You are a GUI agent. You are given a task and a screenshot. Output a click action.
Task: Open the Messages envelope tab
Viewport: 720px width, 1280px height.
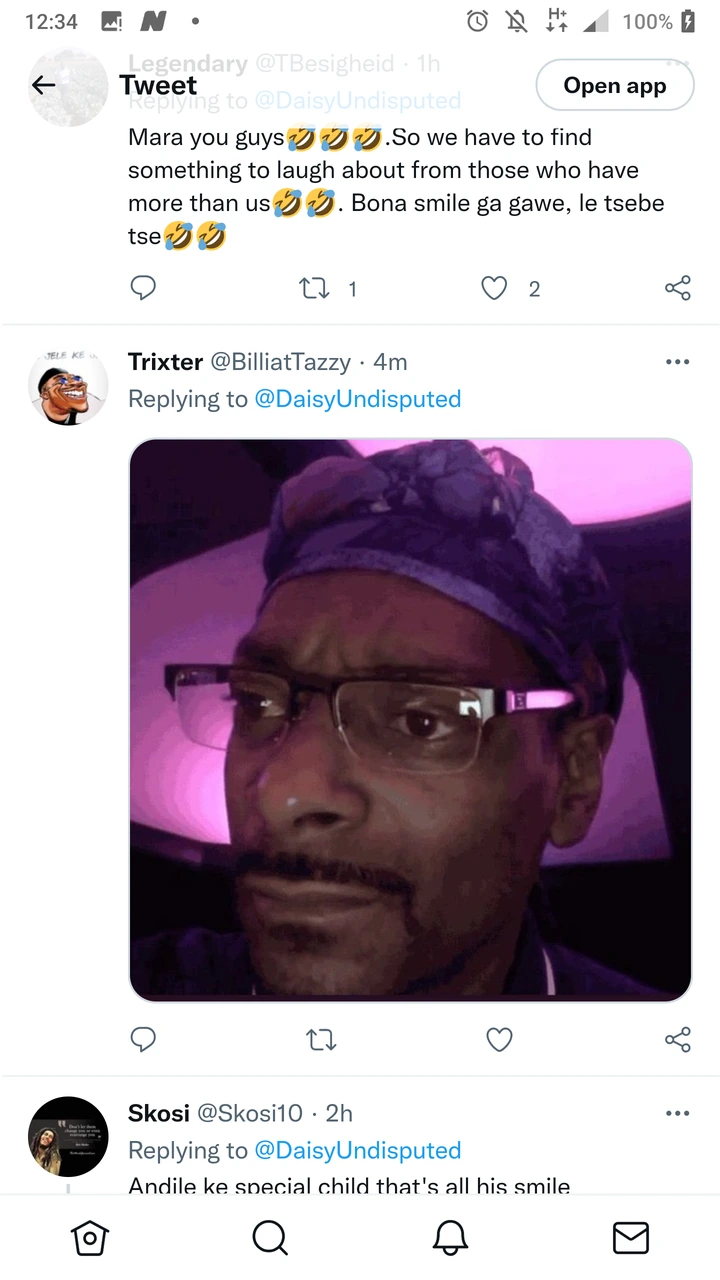[630, 1238]
